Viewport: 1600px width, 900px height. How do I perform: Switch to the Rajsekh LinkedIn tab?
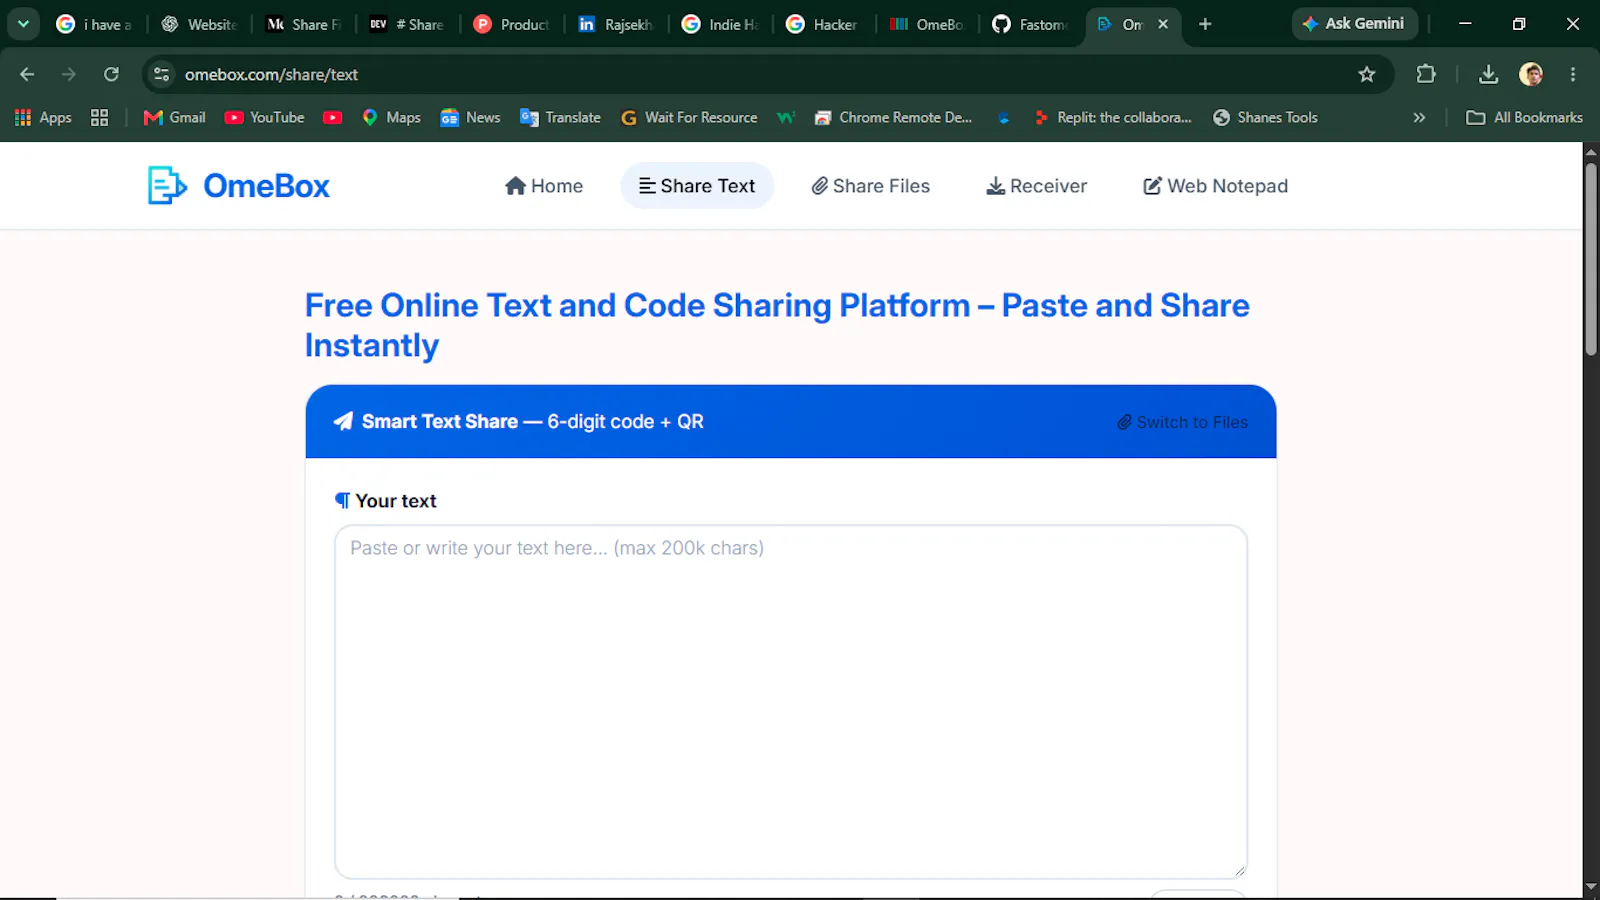pos(615,24)
